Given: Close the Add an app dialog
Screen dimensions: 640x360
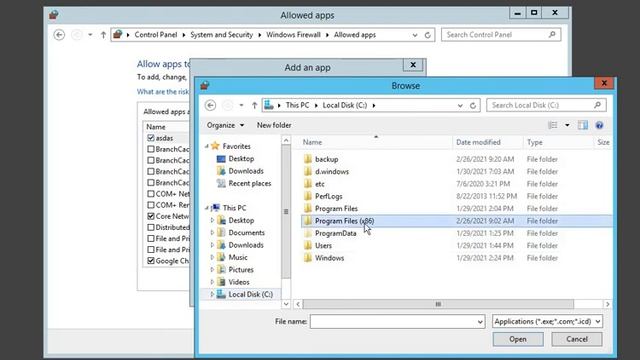Looking at the screenshot, I should tap(413, 65).
